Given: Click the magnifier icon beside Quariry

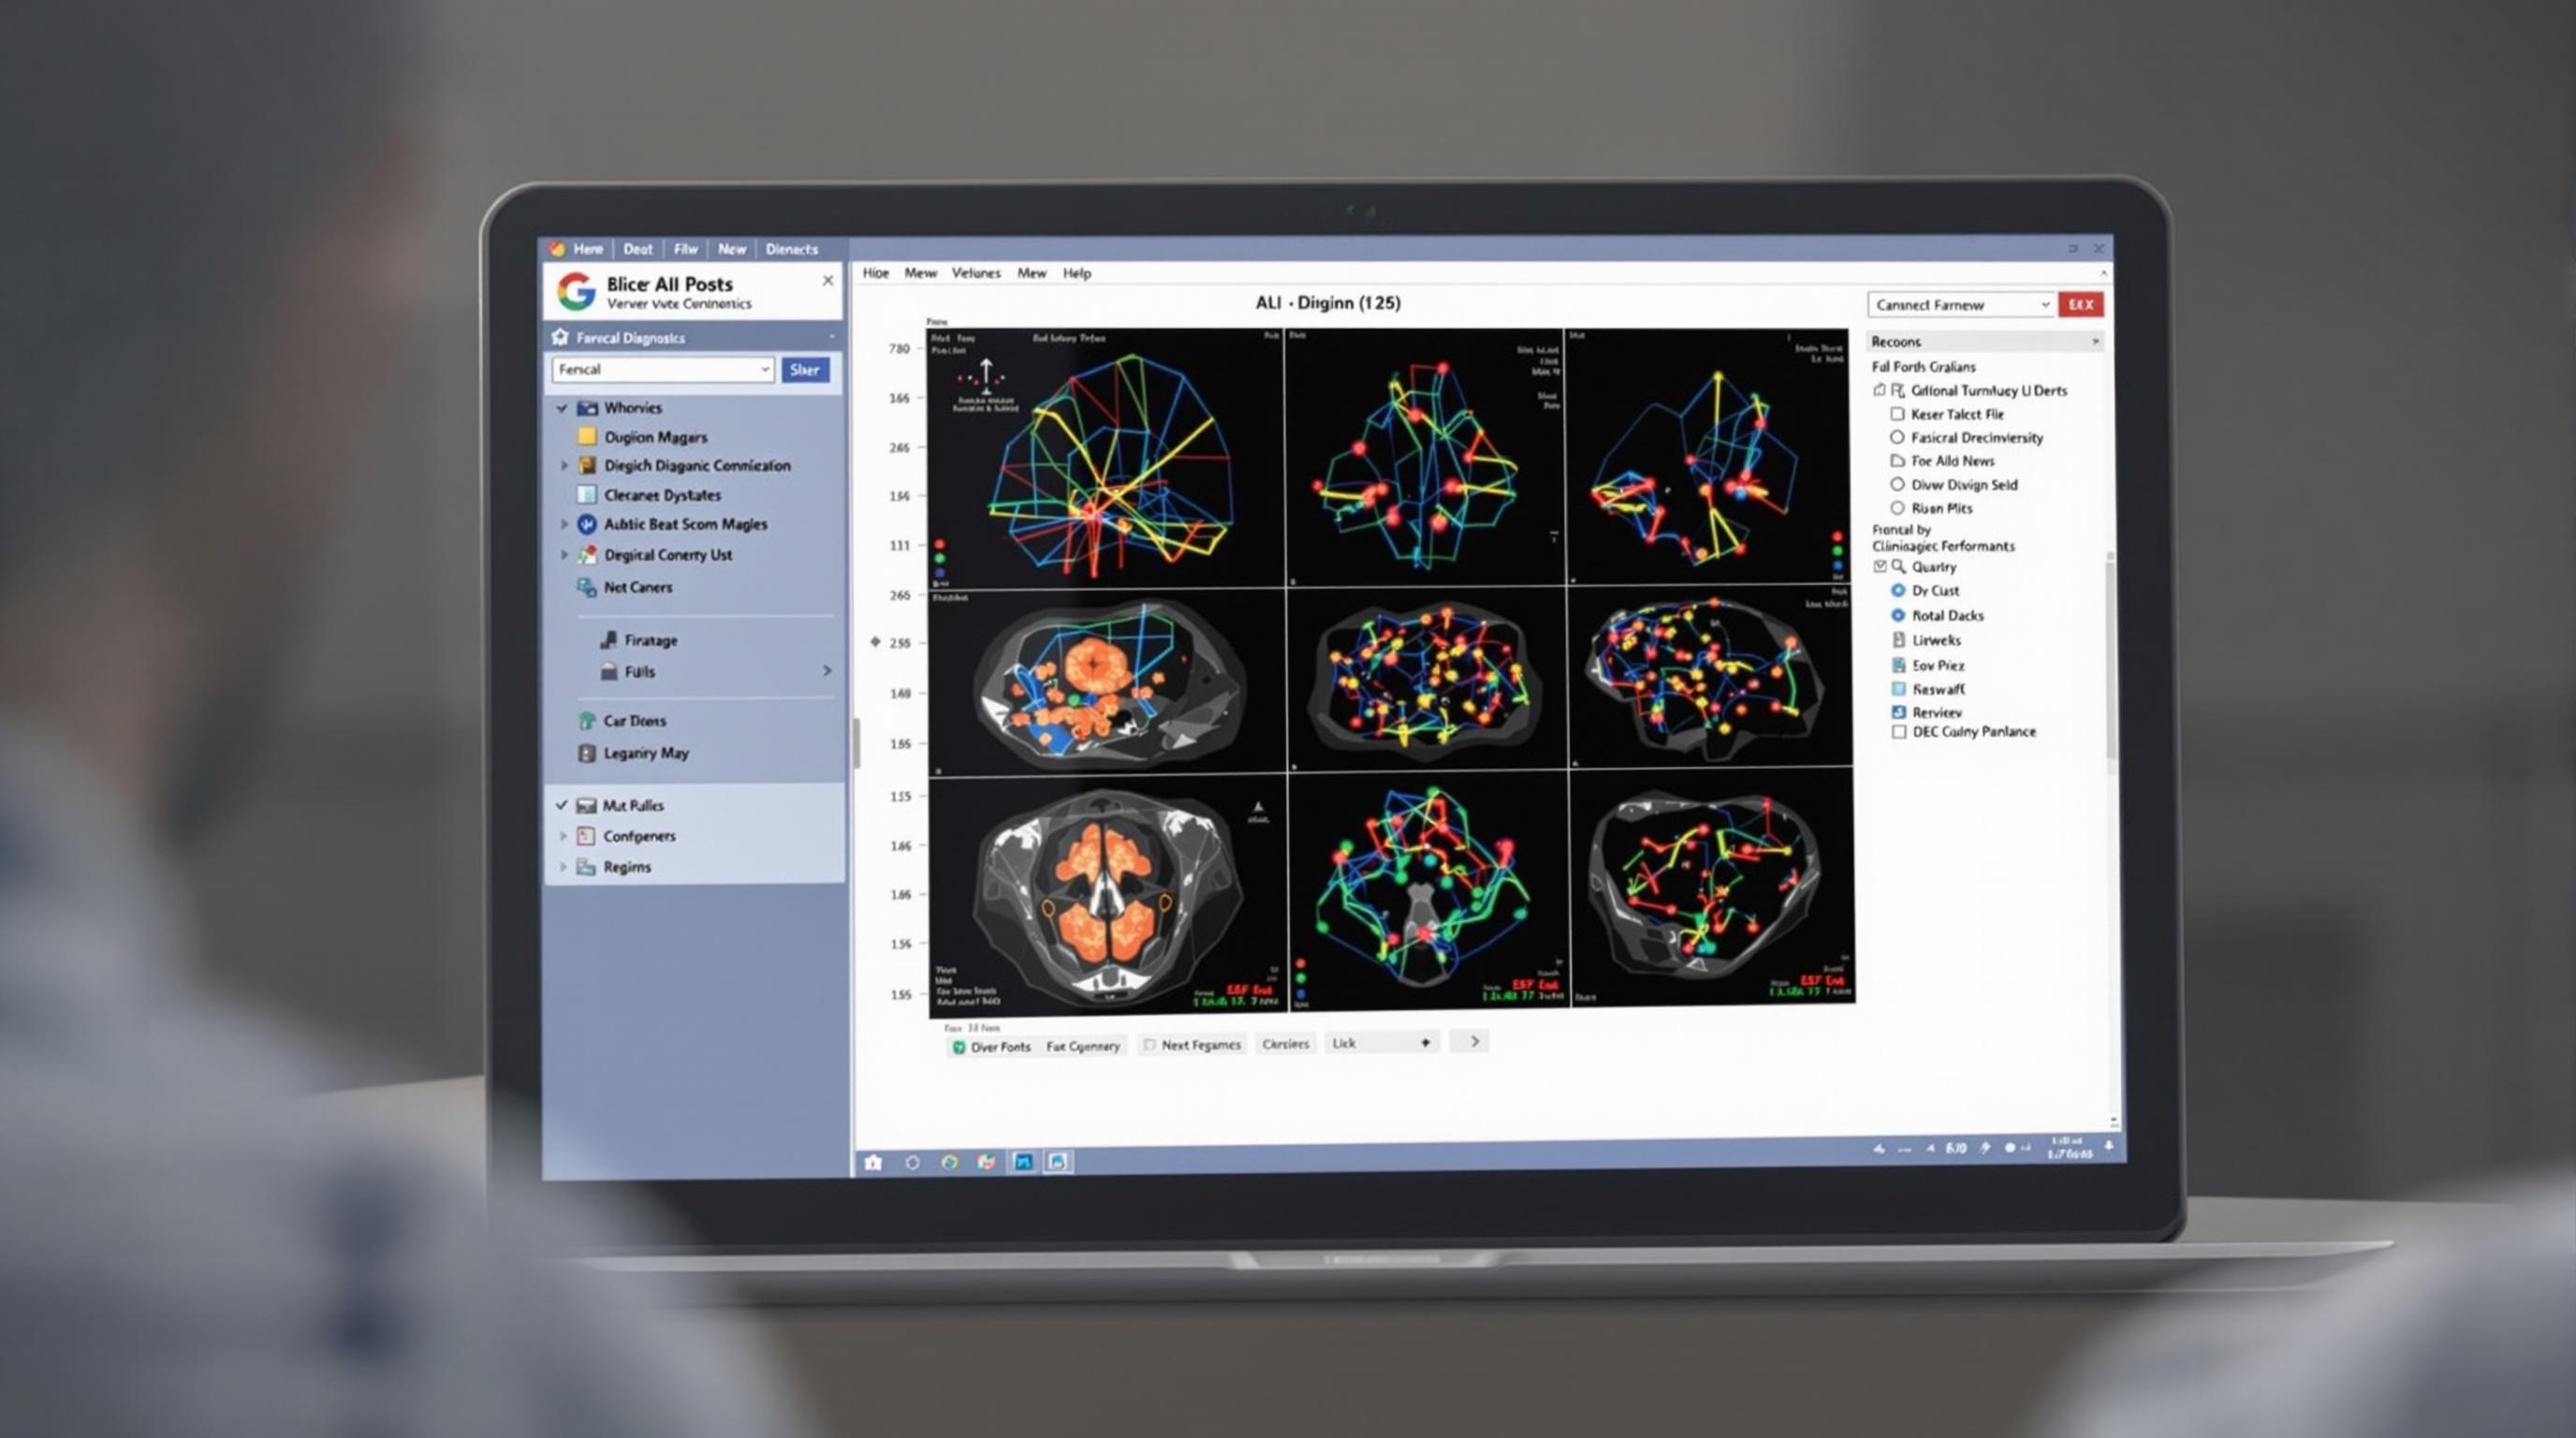Looking at the screenshot, I should (x=1898, y=567).
